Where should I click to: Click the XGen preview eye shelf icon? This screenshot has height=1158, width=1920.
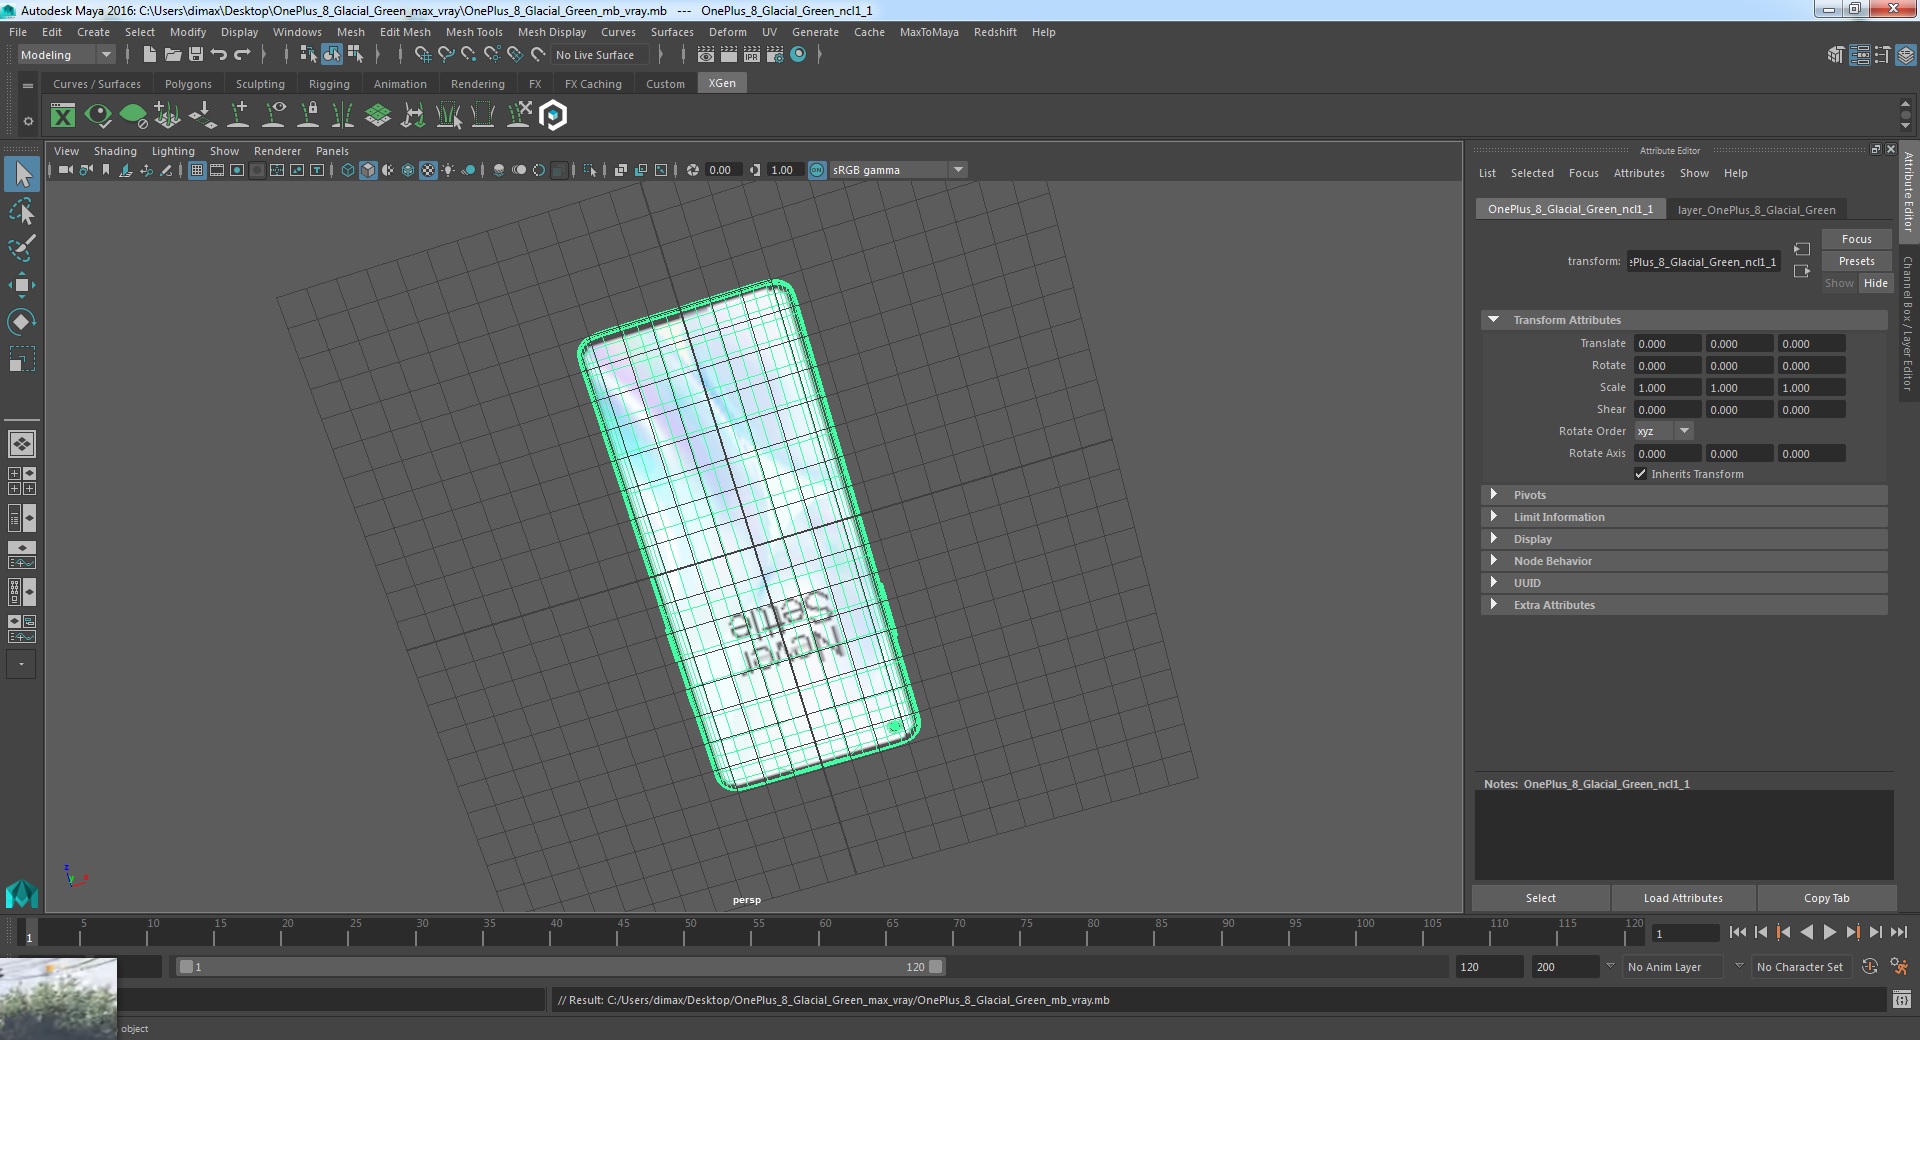pos(98,116)
